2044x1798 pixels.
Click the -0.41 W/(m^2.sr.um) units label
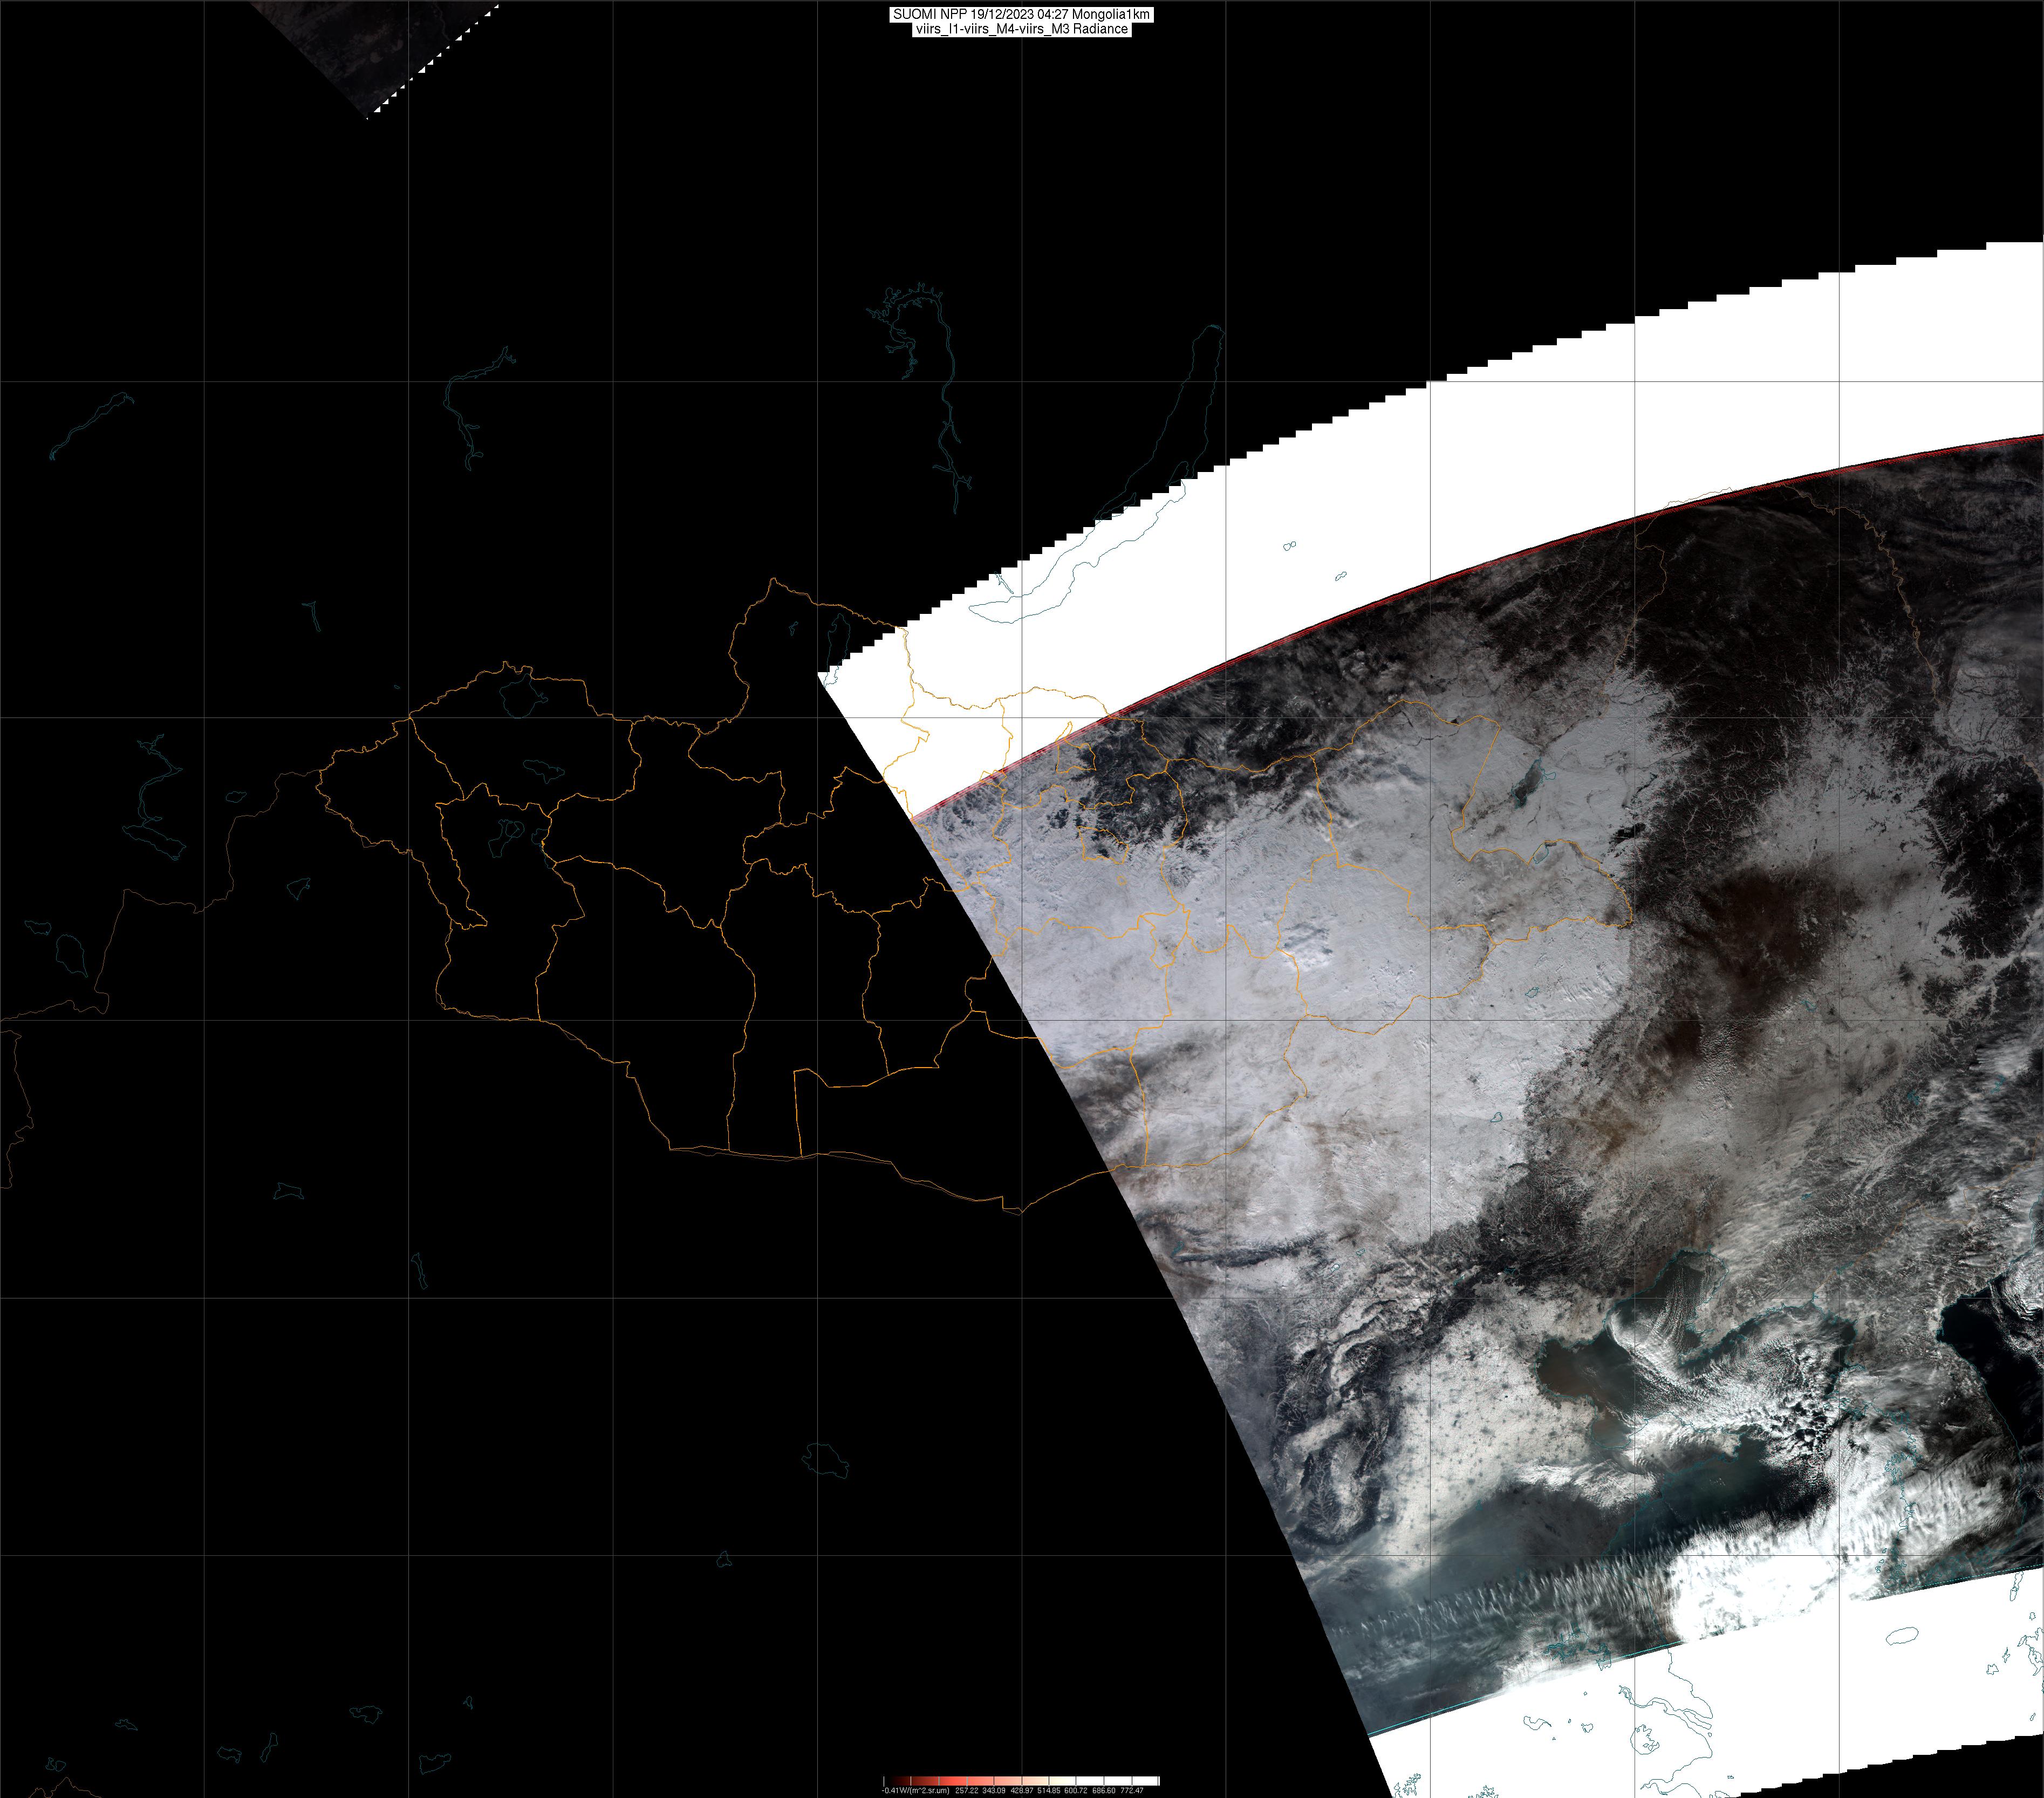[915, 1790]
